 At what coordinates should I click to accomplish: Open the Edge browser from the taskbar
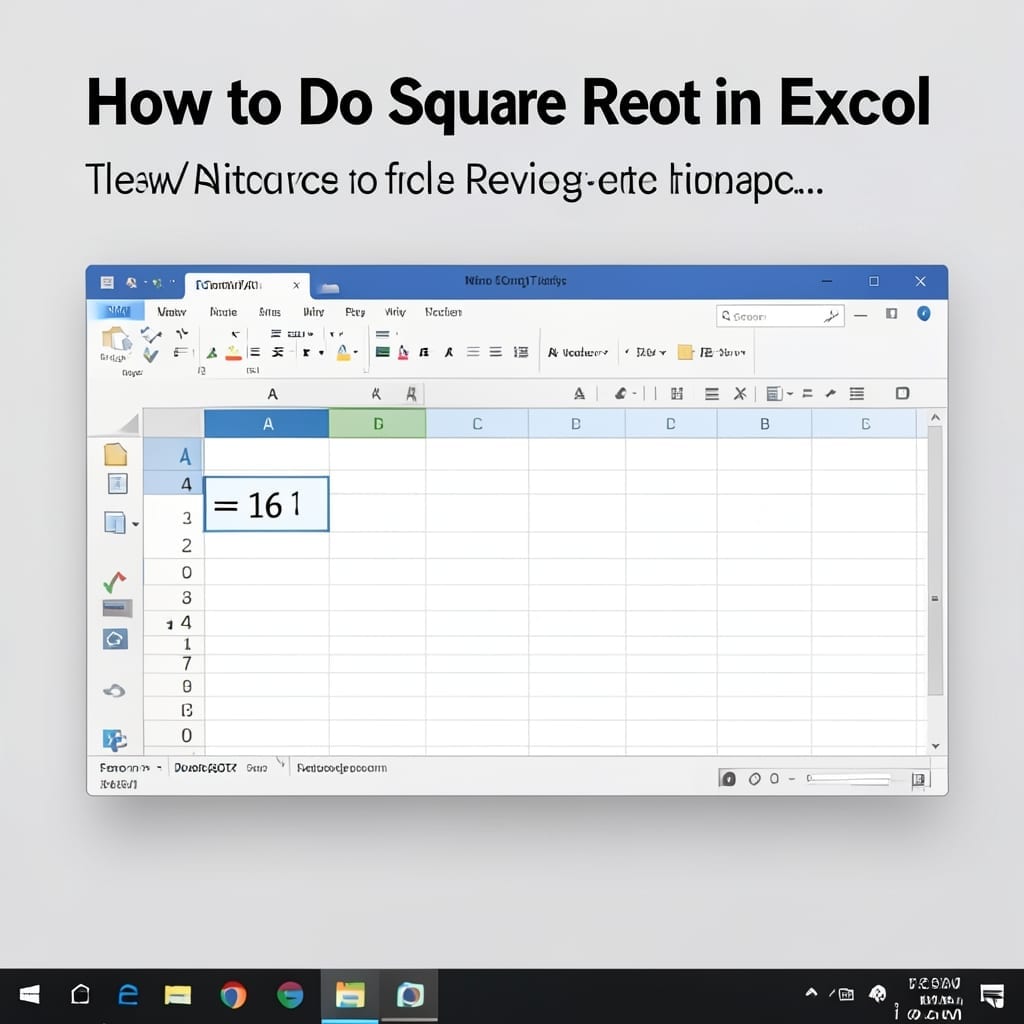[x=129, y=995]
